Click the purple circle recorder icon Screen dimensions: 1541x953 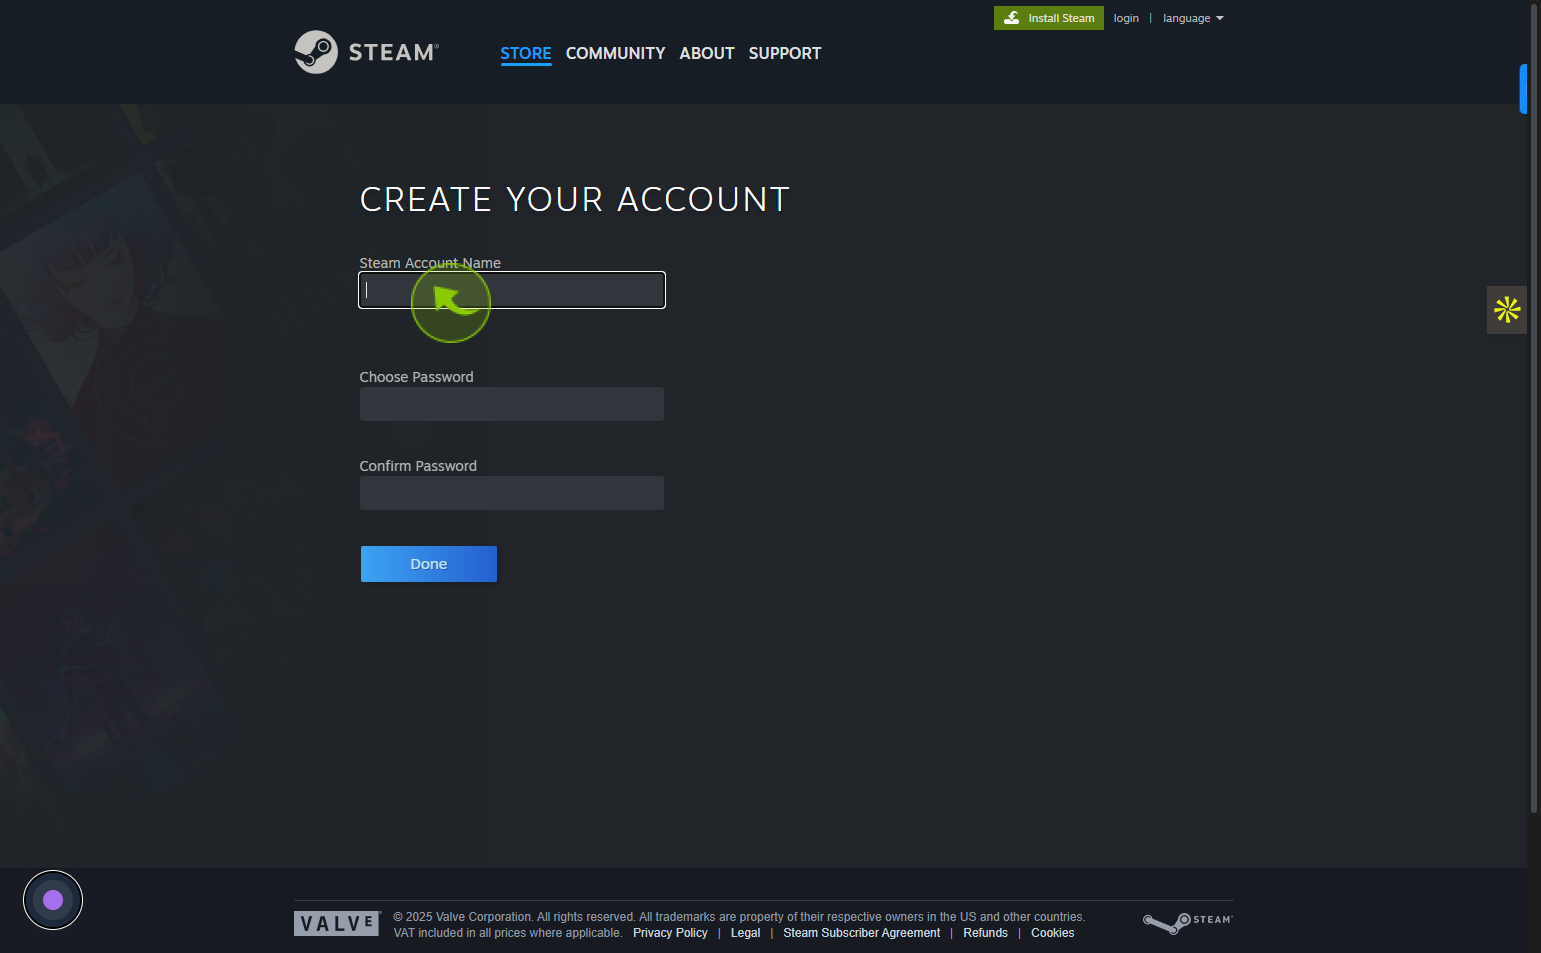(53, 900)
